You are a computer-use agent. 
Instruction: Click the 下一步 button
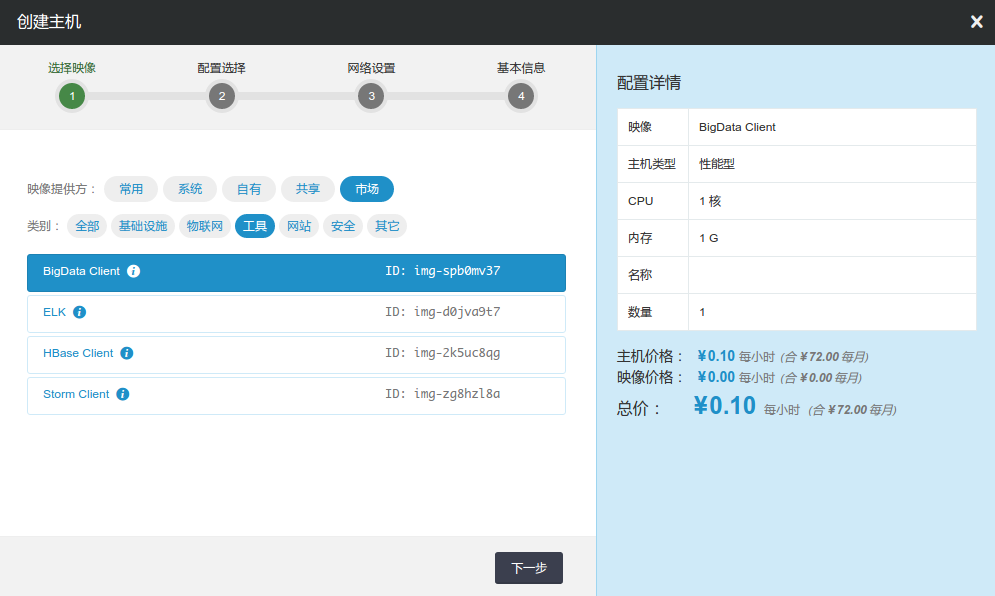[x=529, y=568]
